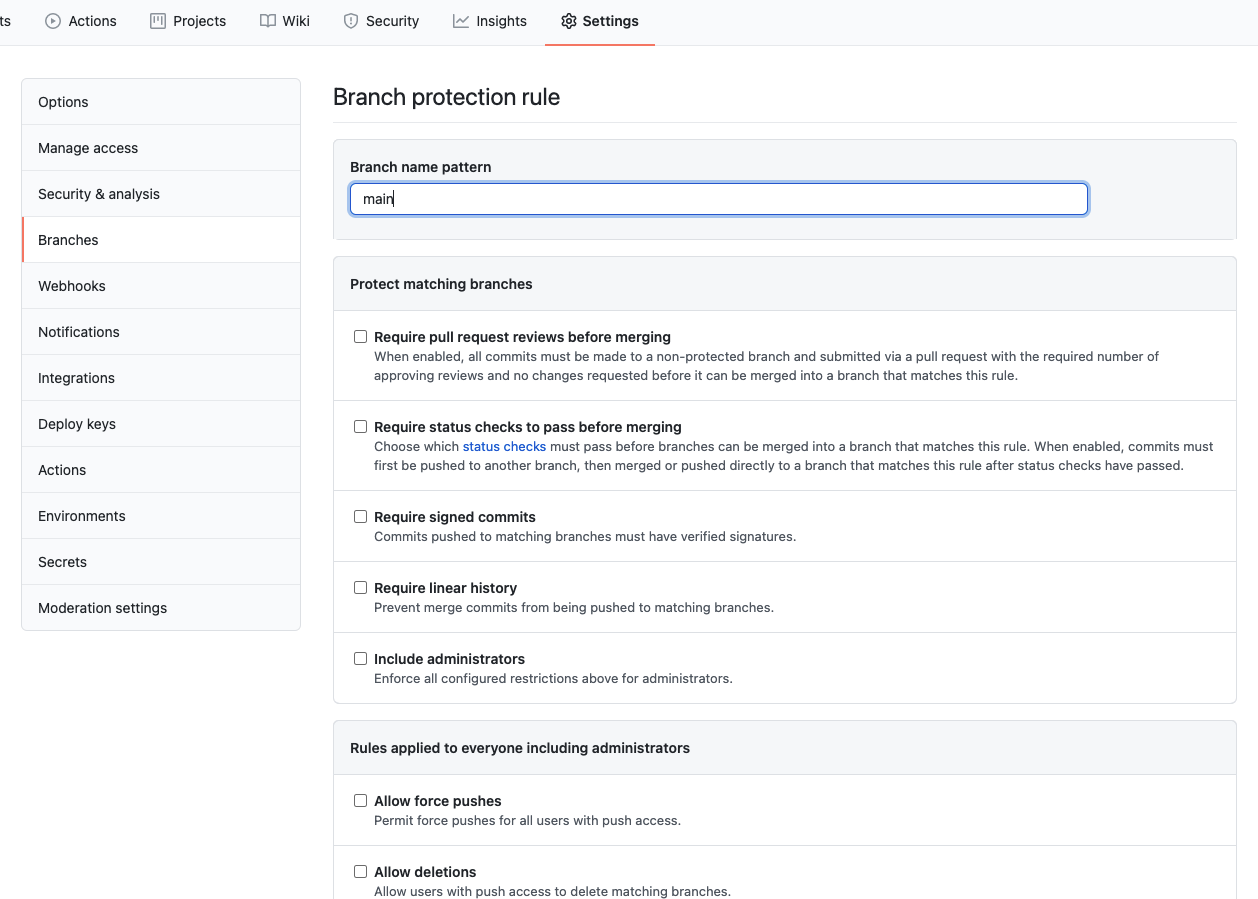Check Require status checks to pass
Screen dimensions: 1258x899
(x=361, y=427)
